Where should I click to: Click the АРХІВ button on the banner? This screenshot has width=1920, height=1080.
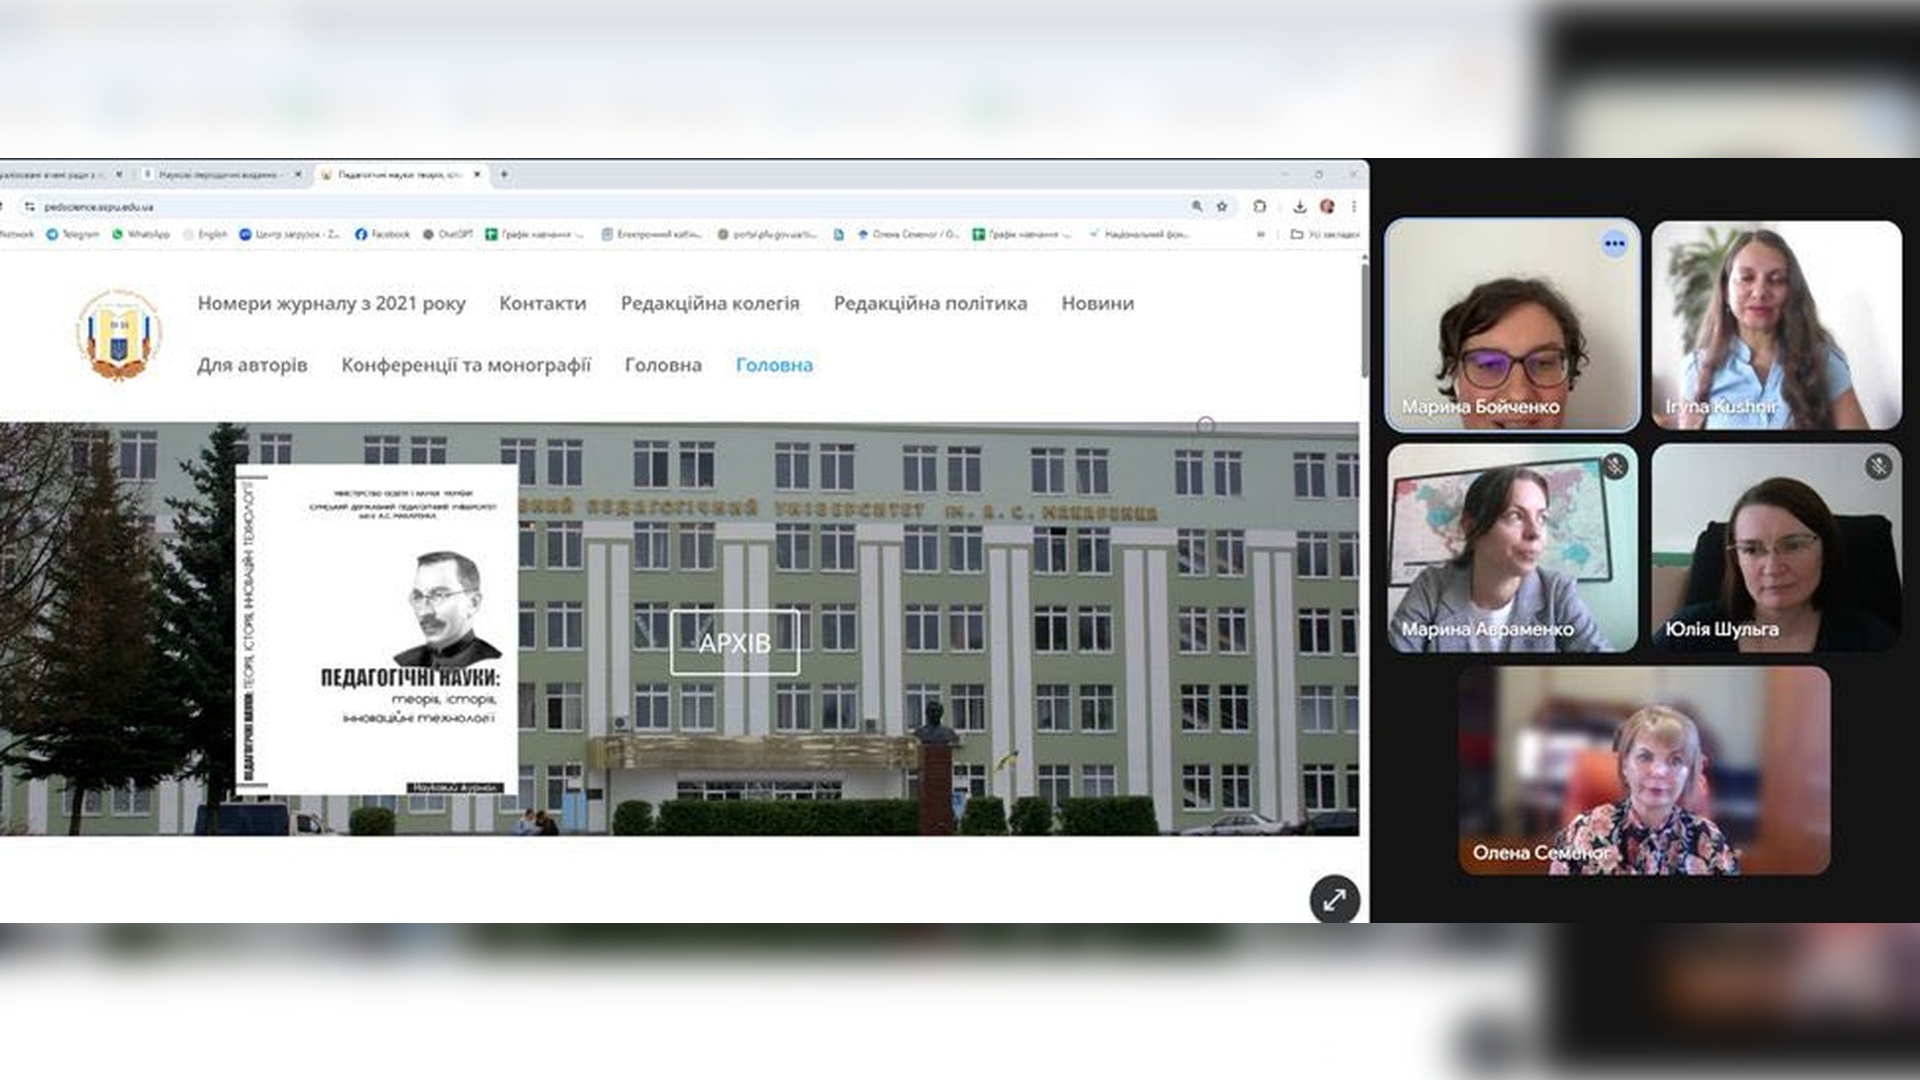(x=735, y=643)
